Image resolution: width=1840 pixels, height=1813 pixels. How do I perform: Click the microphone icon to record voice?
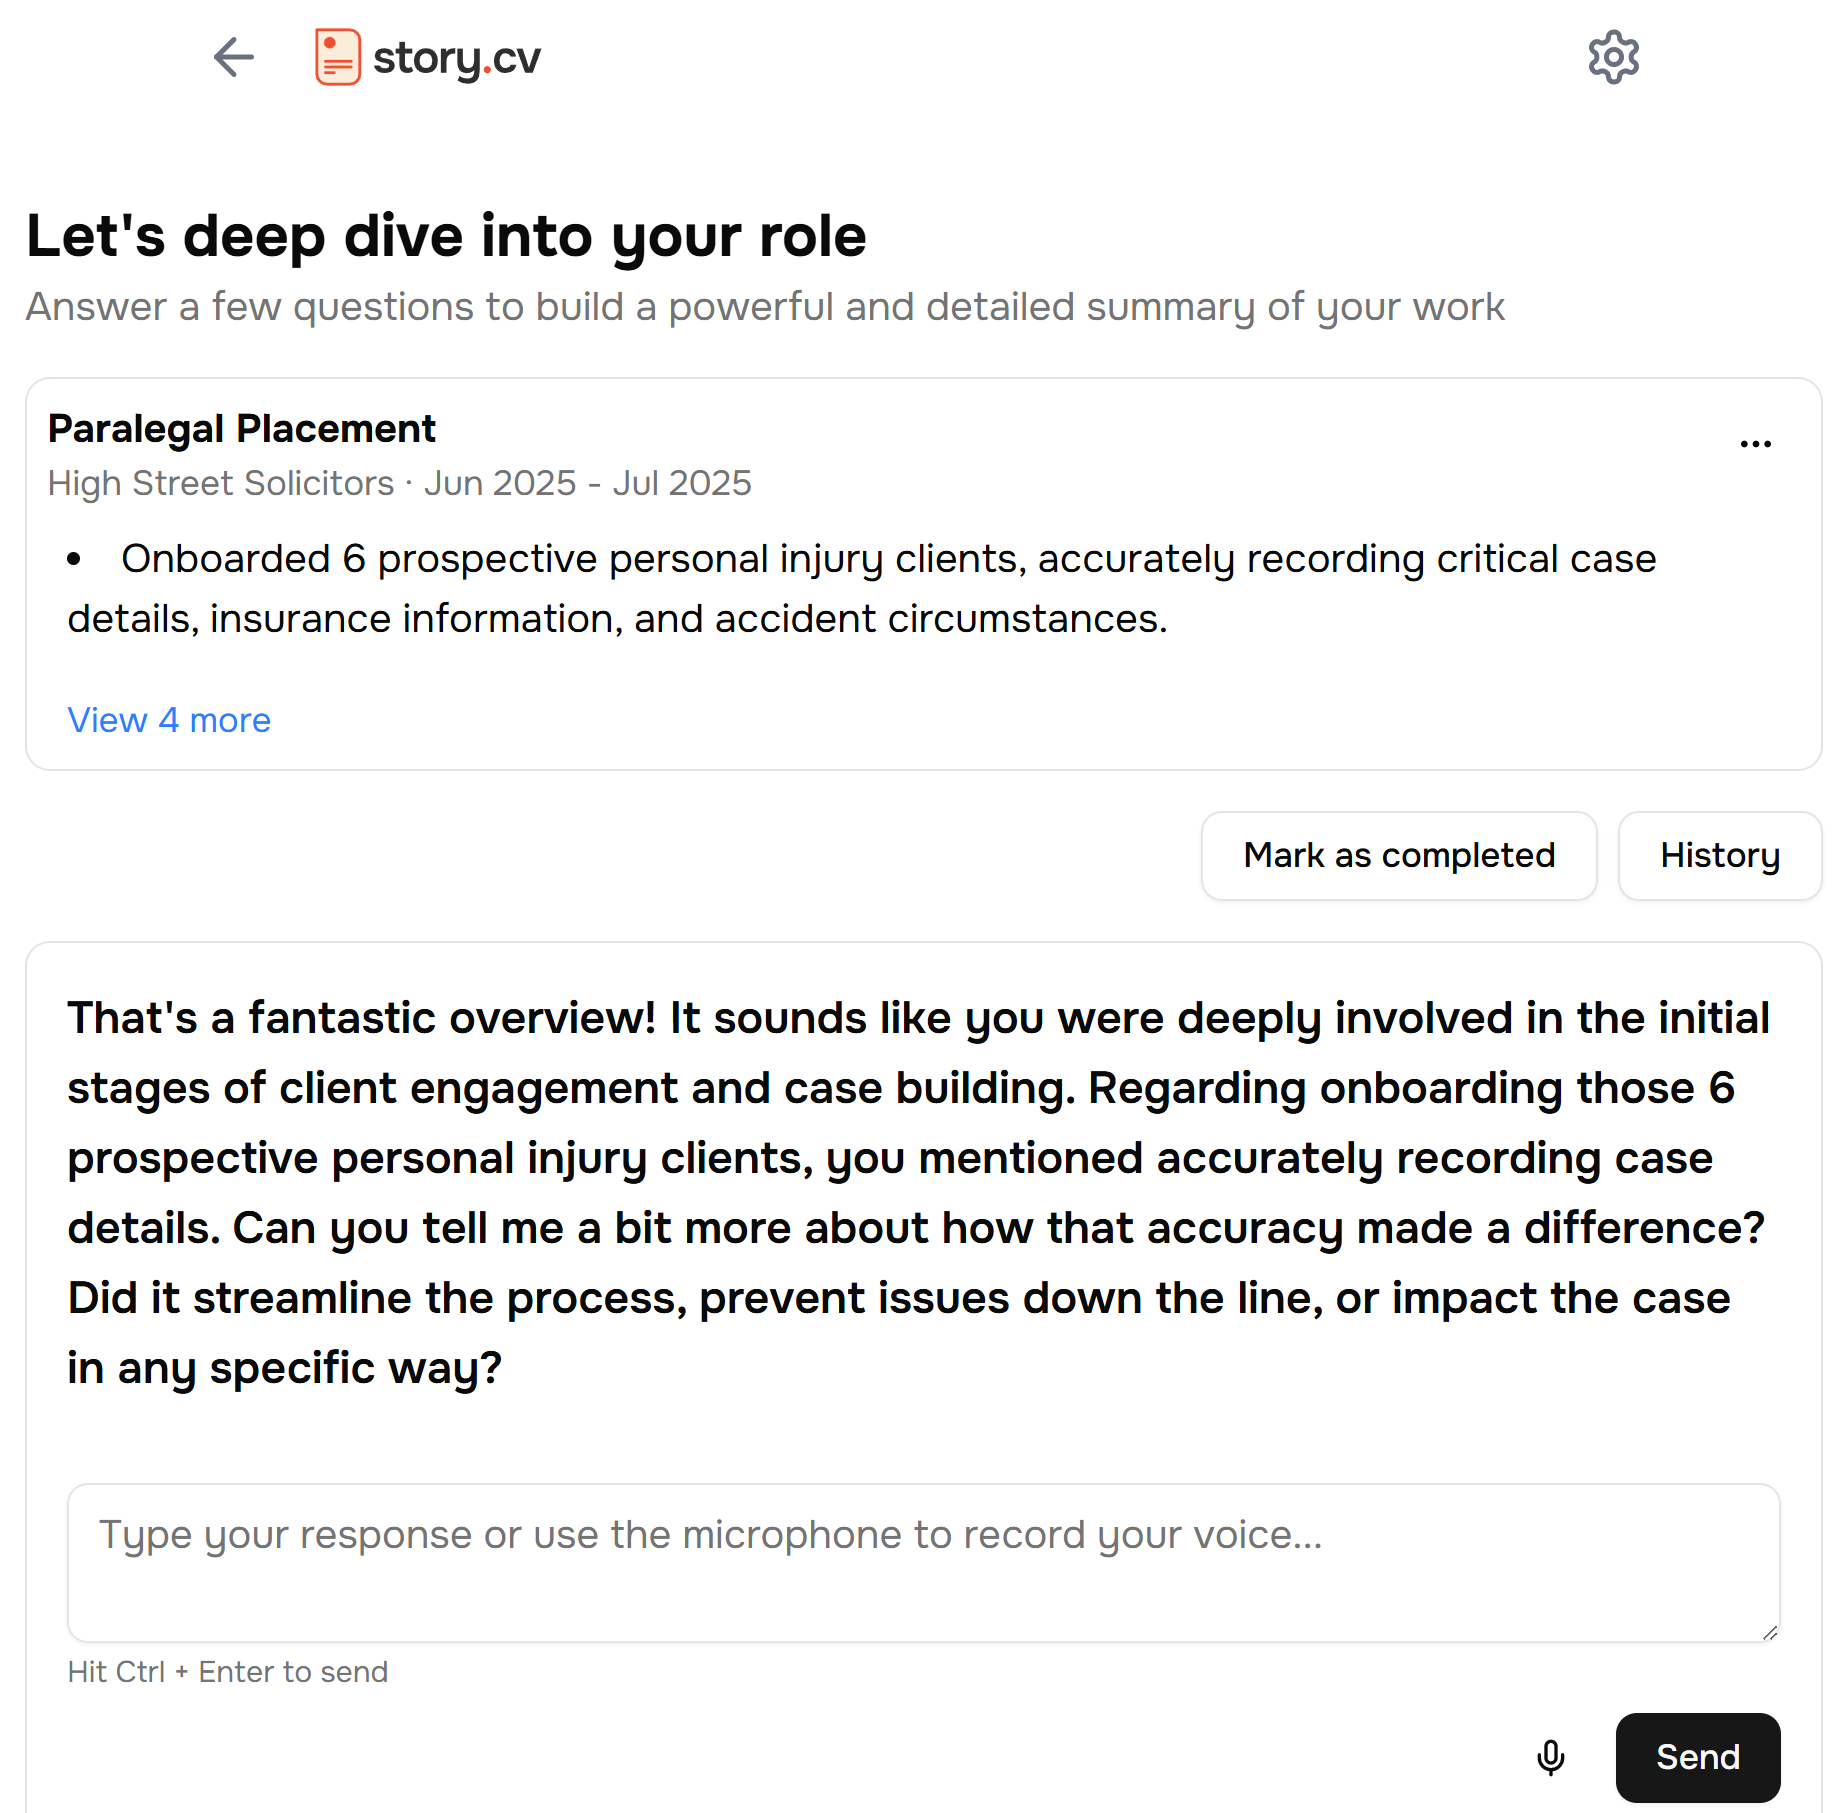[1551, 1757]
